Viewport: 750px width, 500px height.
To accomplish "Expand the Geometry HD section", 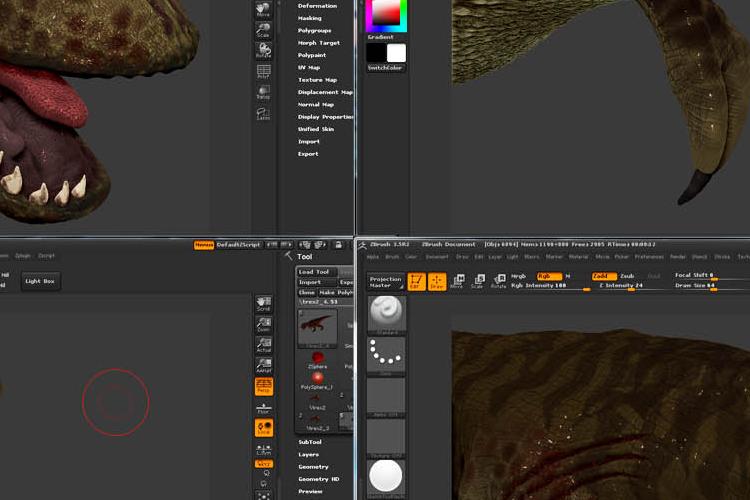I will coord(319,479).
